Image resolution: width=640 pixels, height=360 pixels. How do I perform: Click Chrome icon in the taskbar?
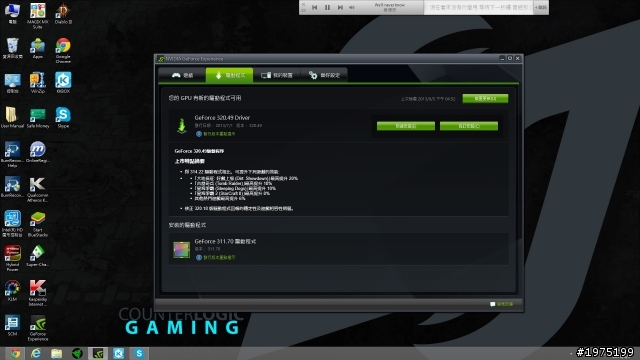[16, 353]
